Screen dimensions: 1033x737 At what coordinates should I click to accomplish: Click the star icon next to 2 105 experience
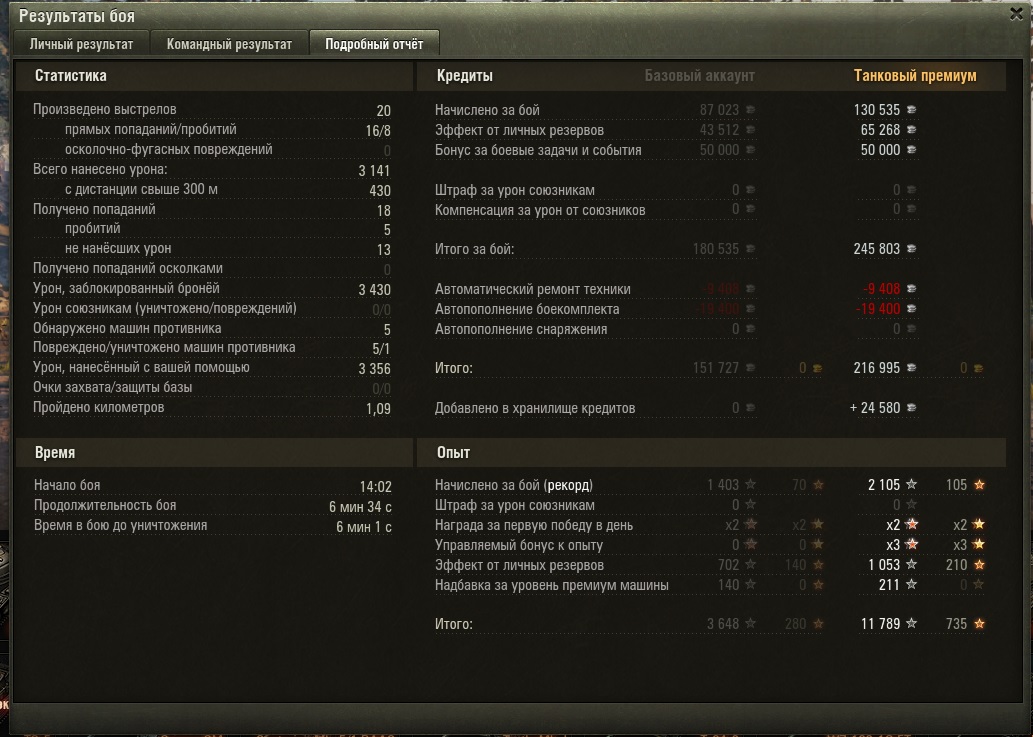coord(912,485)
